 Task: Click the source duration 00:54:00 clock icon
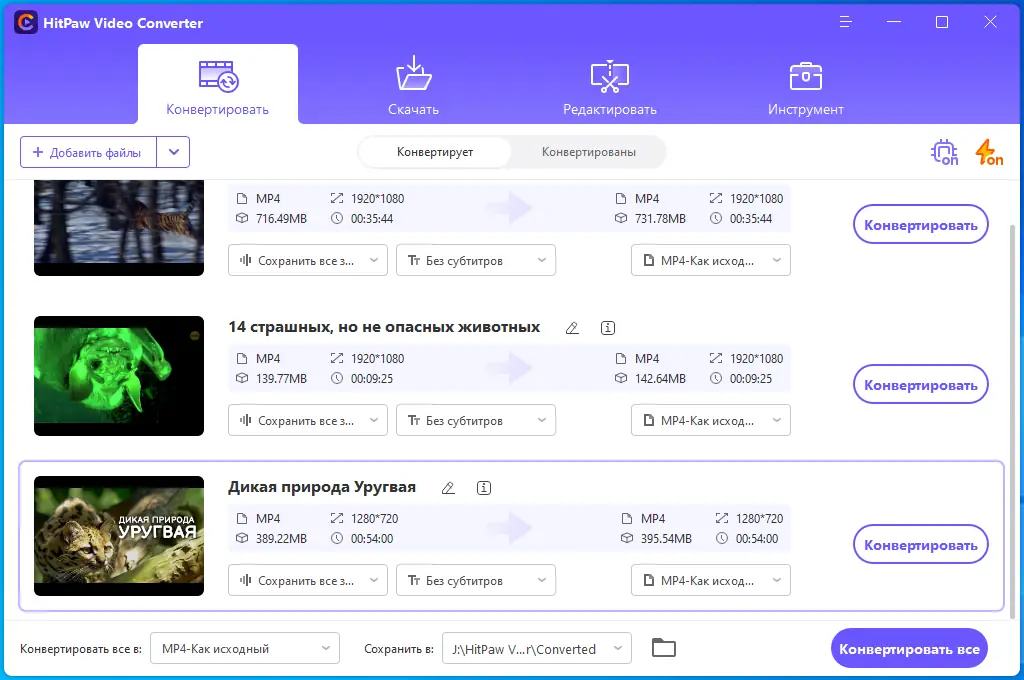336,539
